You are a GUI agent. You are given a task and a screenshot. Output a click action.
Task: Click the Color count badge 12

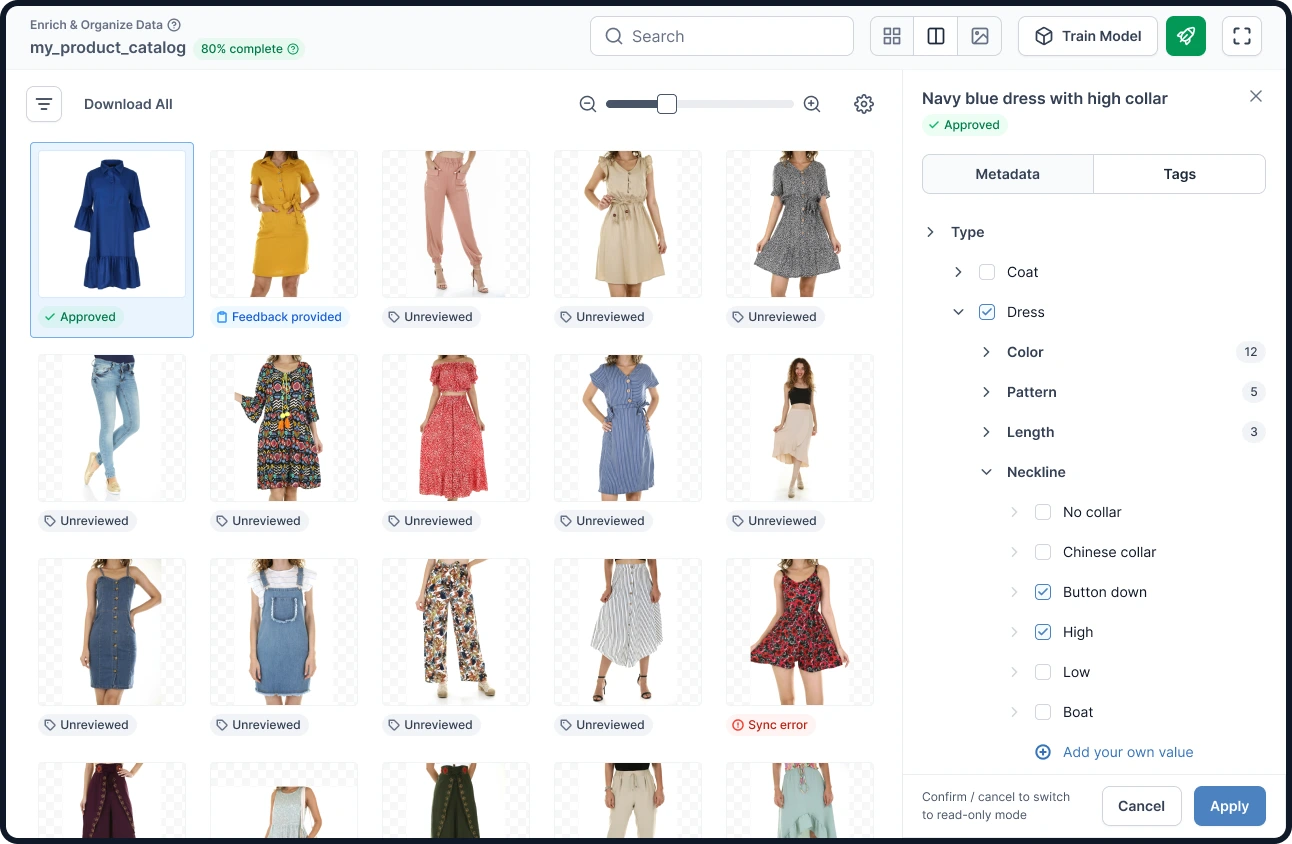(1251, 352)
